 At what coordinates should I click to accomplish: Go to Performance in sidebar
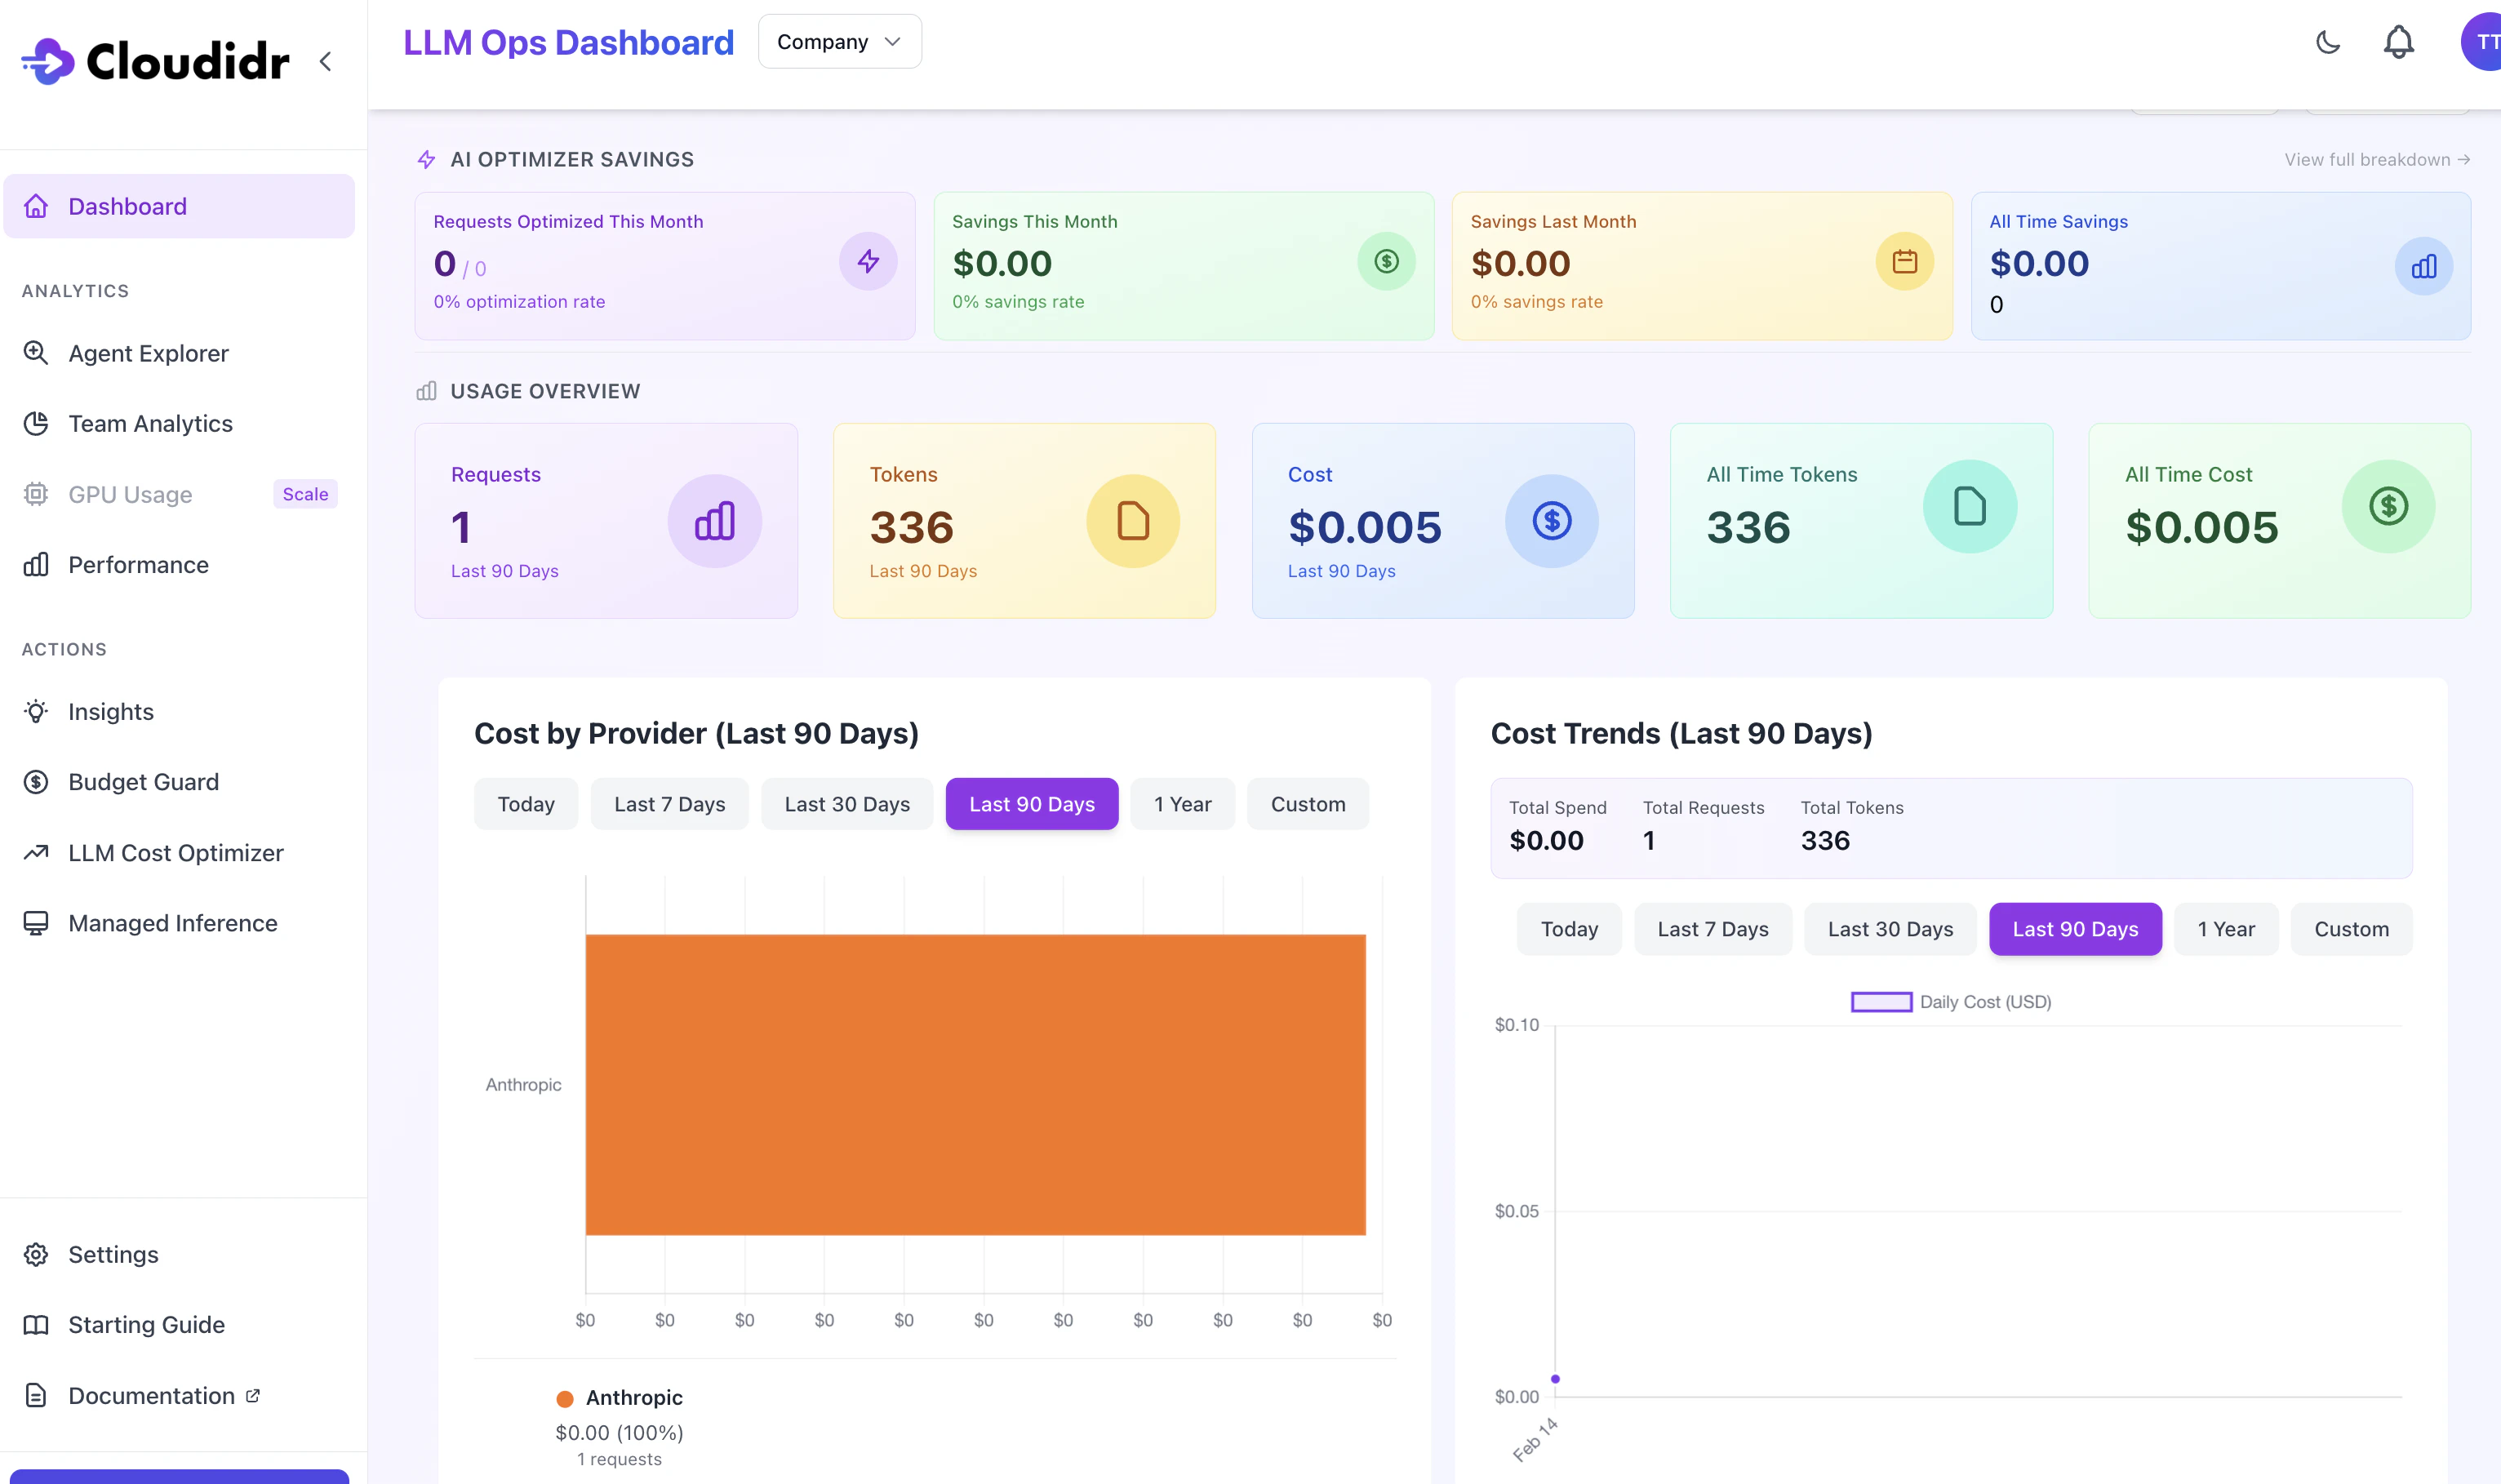pos(138,565)
